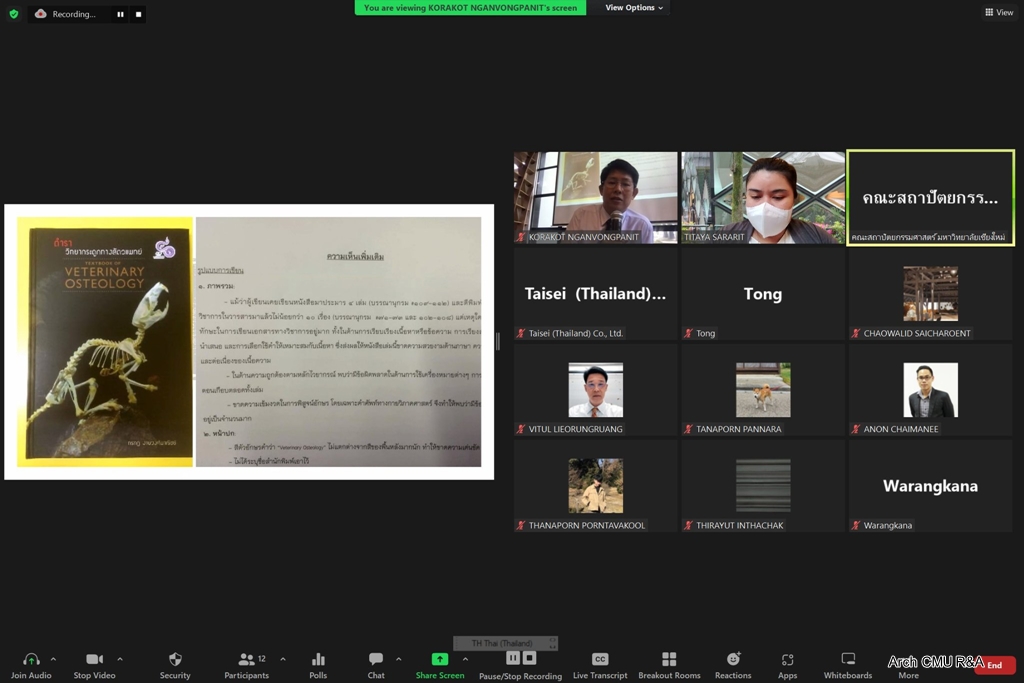
Task: Expand the arrow next to Chat
Action: (x=398, y=659)
